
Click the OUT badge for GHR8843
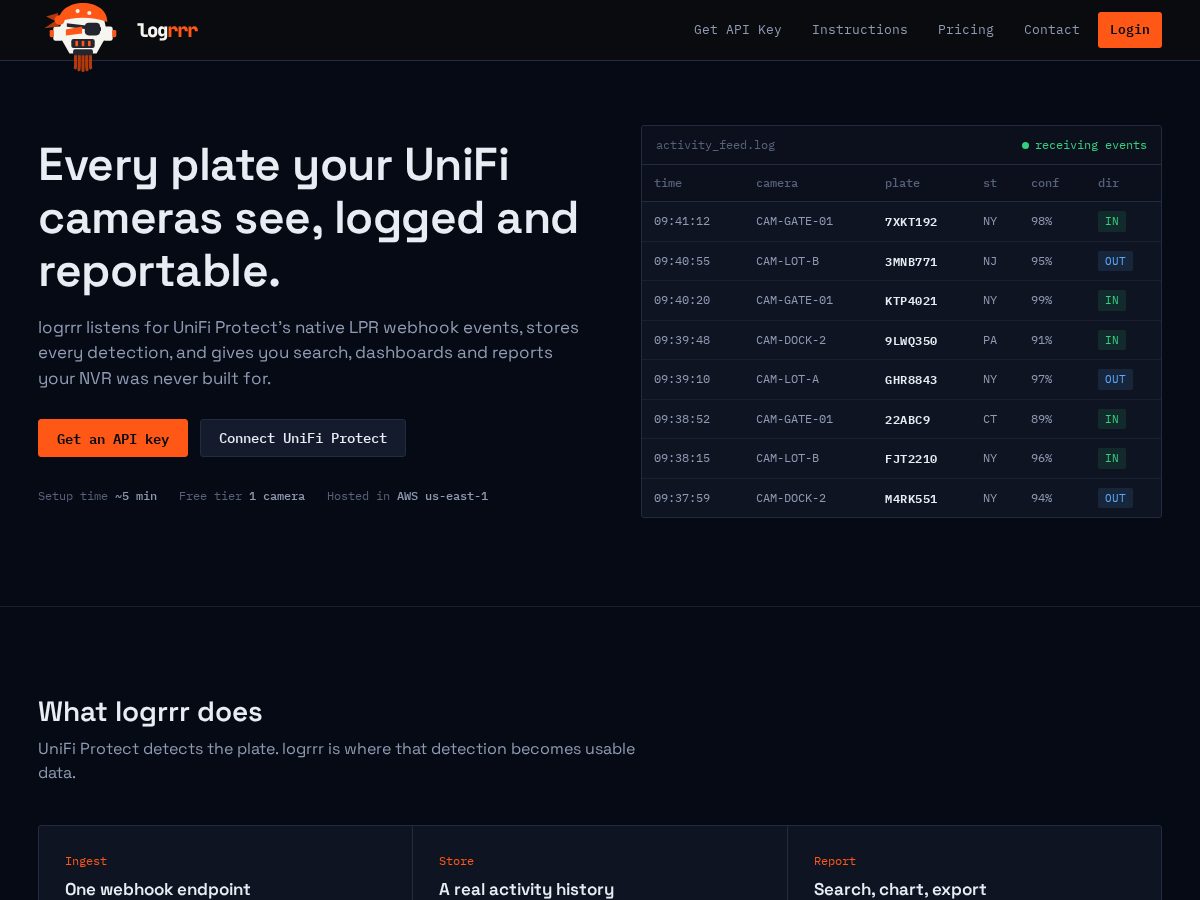(x=1115, y=379)
